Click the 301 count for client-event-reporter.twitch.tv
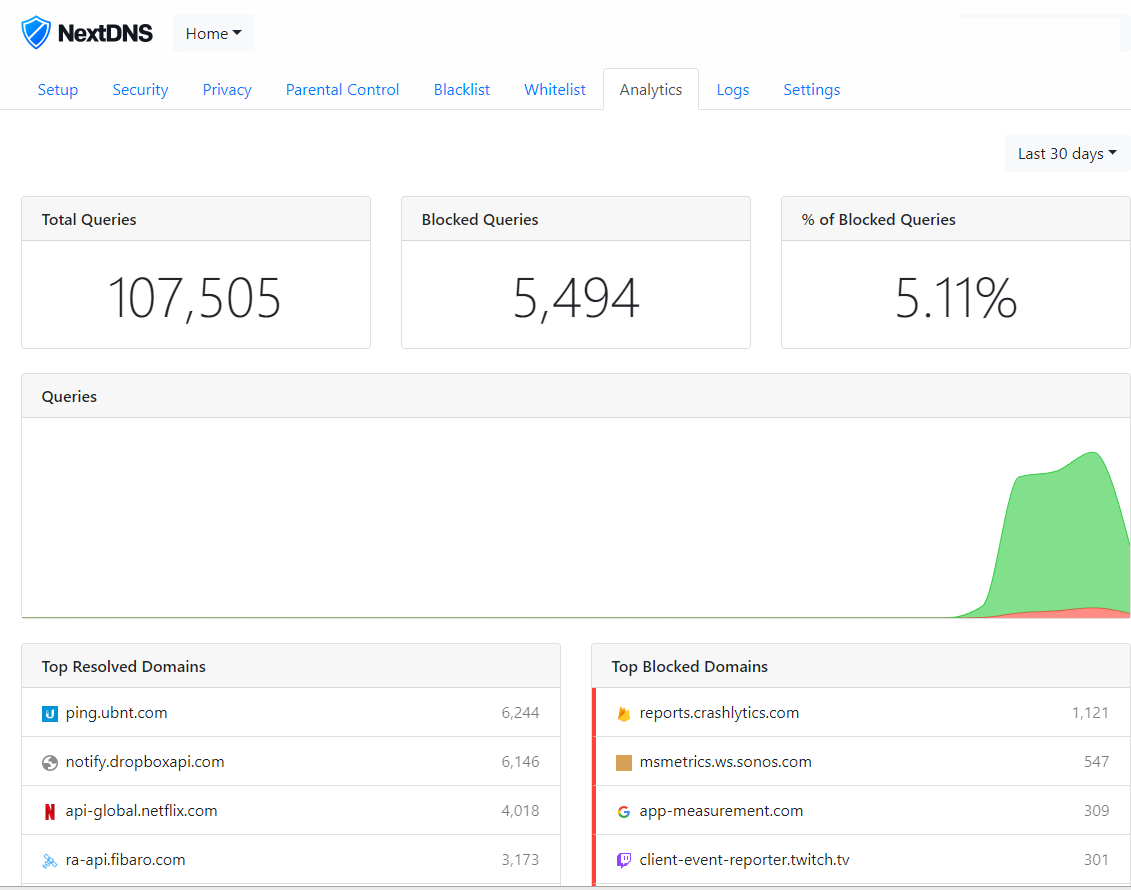Image resolution: width=1131 pixels, height=890 pixels. 1096,860
